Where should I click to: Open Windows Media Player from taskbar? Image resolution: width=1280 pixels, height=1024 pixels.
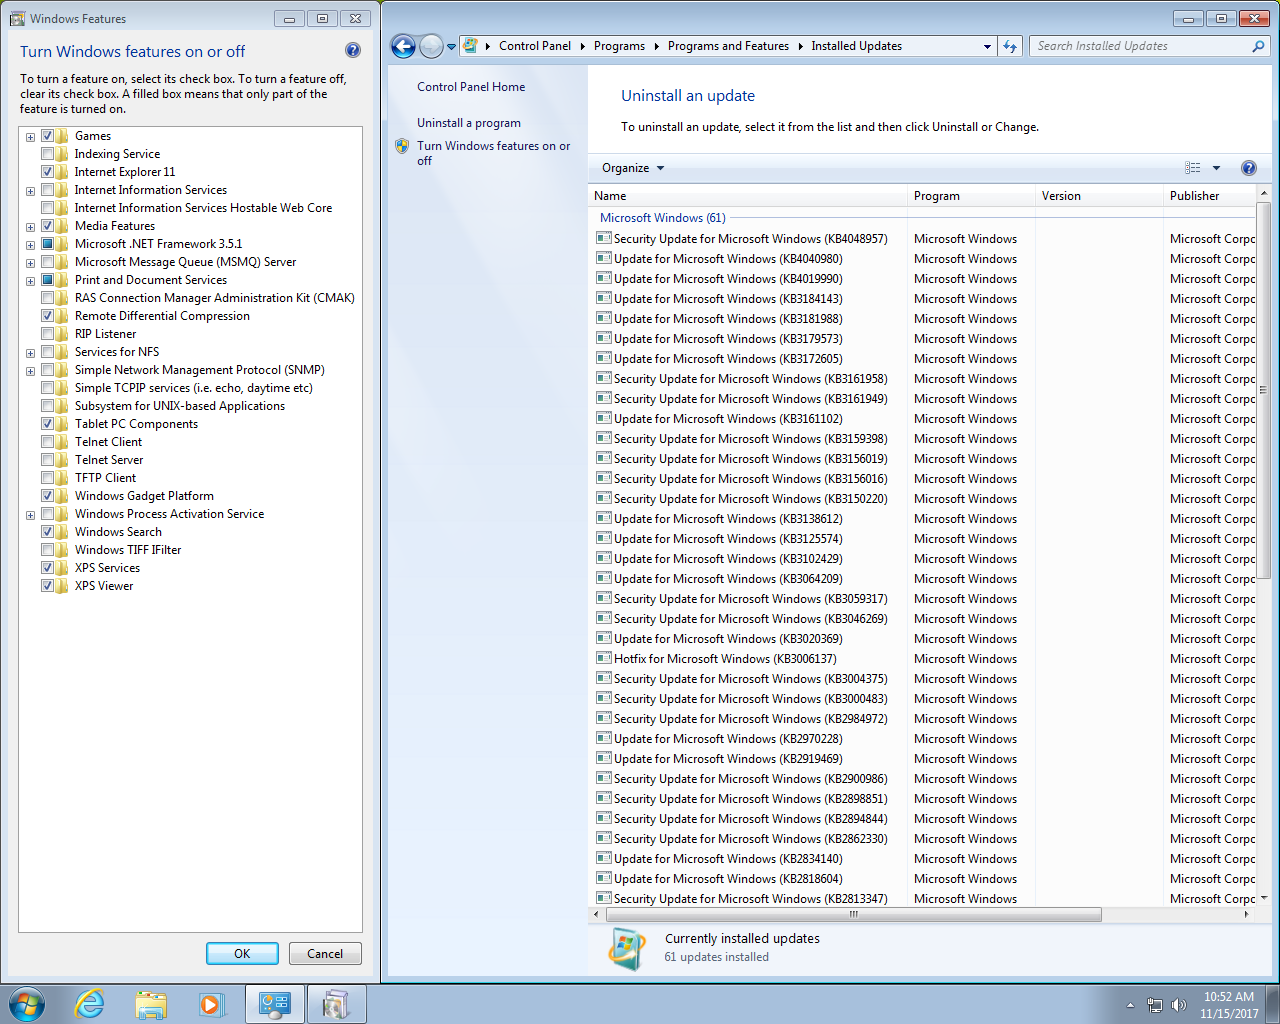tap(211, 1004)
